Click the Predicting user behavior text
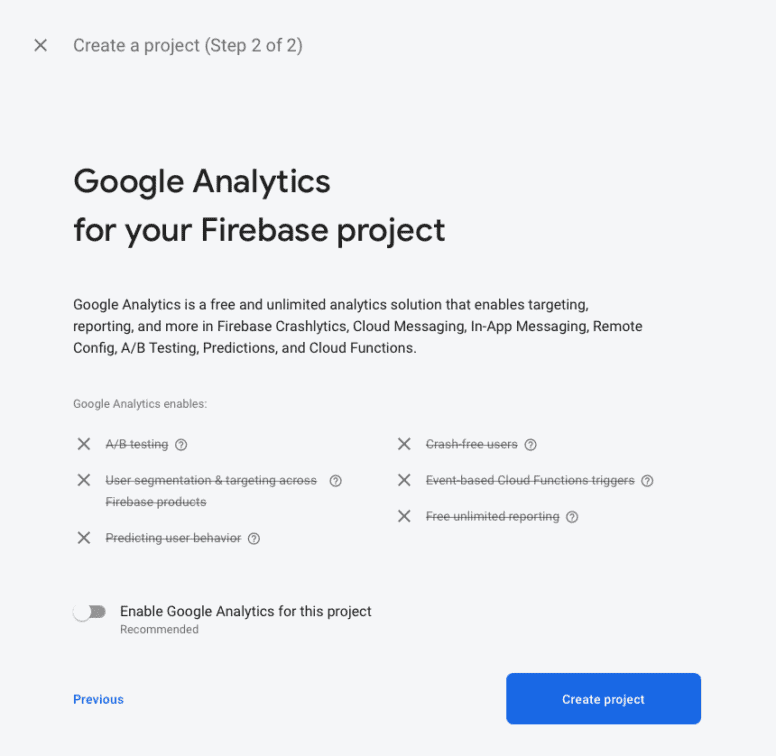Viewport: 776px width, 756px height. 173,538
